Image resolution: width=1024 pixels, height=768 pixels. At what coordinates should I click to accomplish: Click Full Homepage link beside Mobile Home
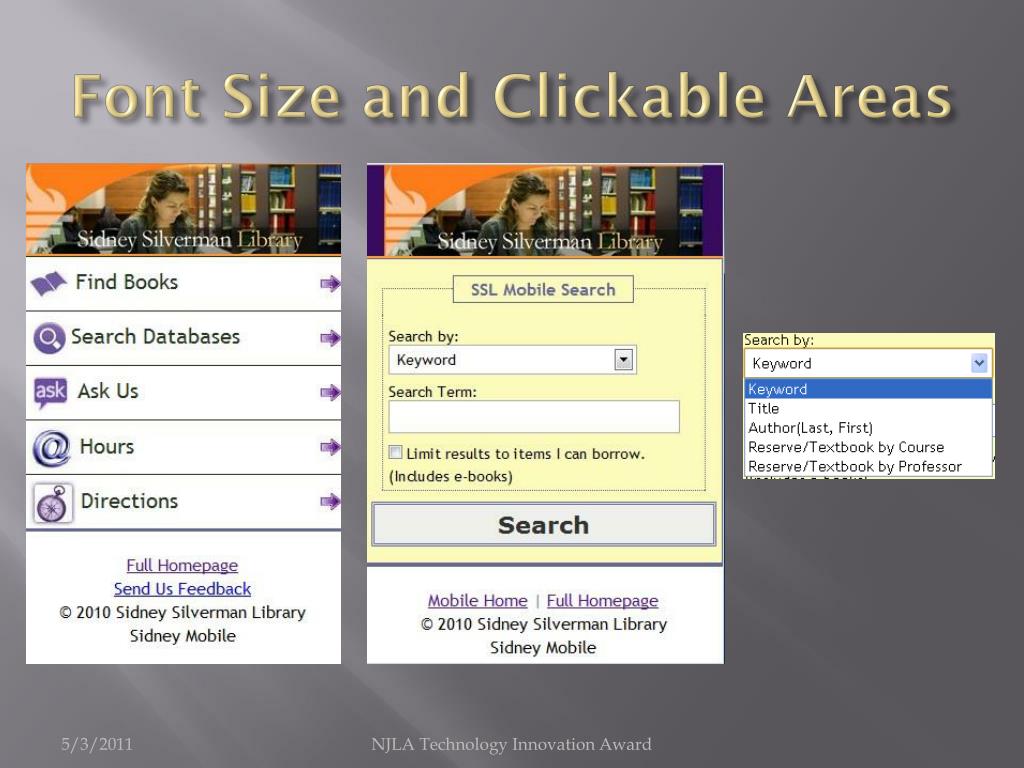(x=602, y=601)
